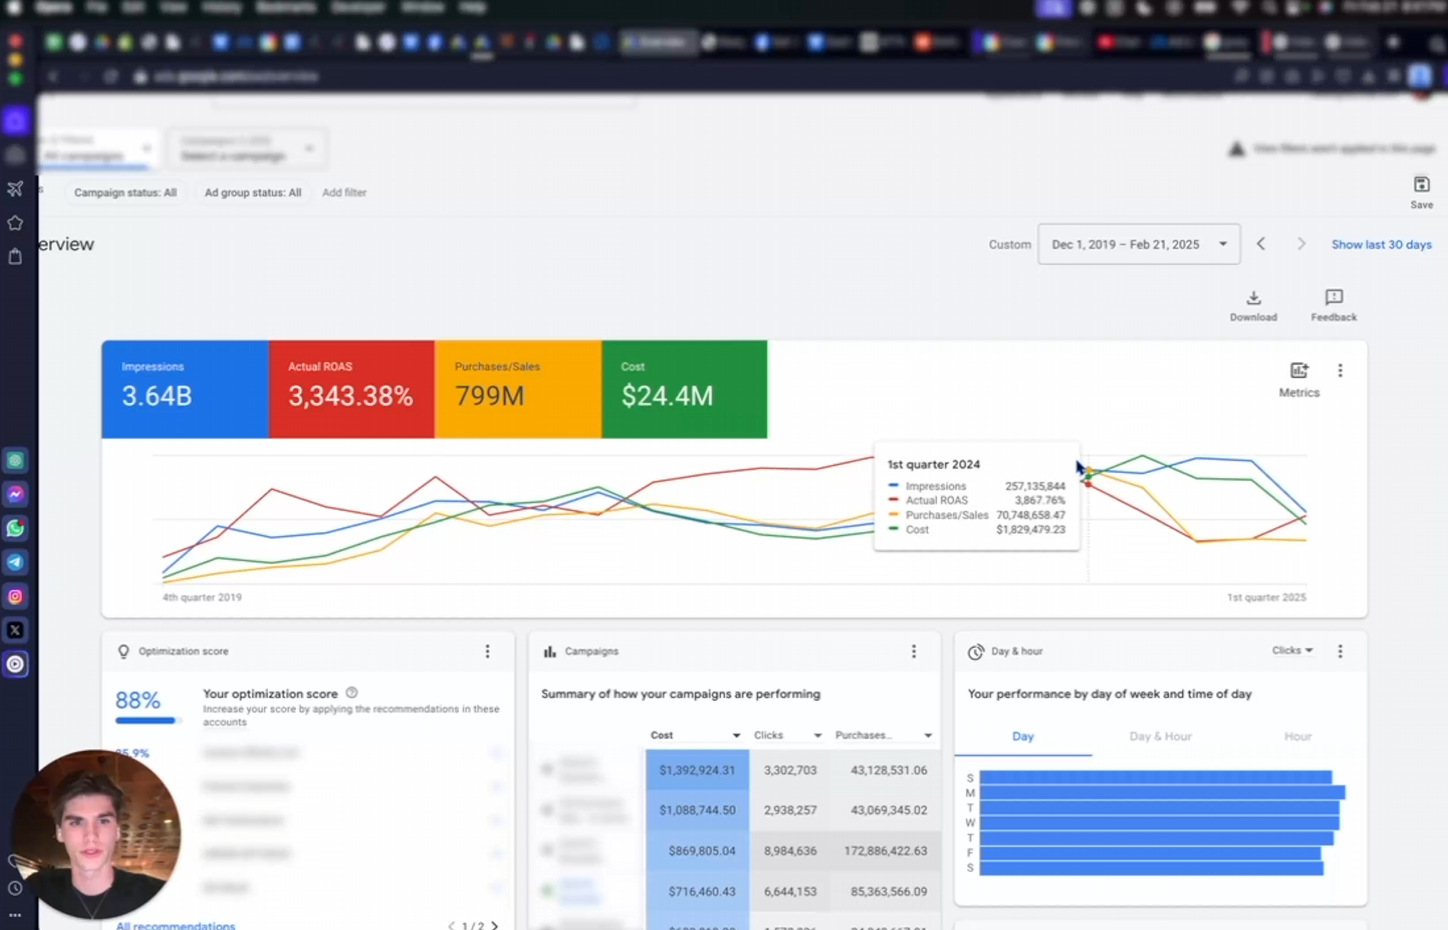Screen dimensions: 1448x930
Task: Open the Metrics chart settings icon
Action: pos(1299,371)
